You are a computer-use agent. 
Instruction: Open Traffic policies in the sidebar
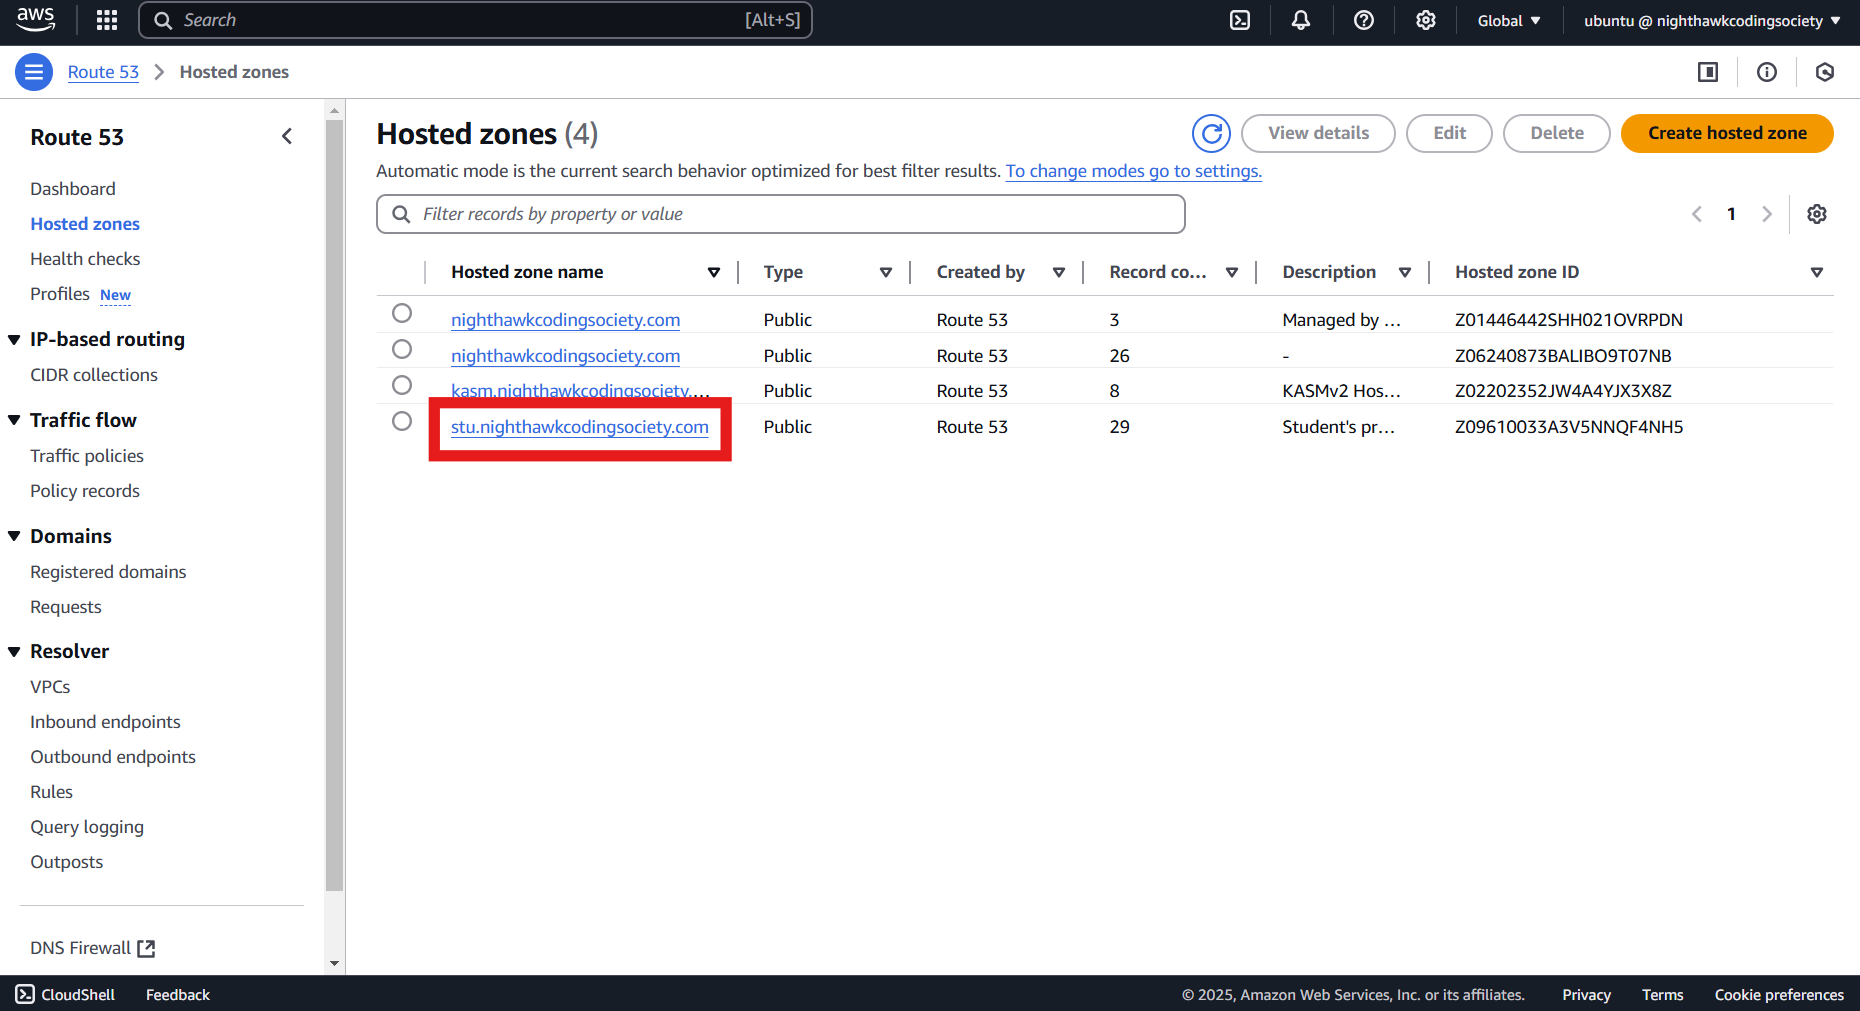[x=87, y=456]
